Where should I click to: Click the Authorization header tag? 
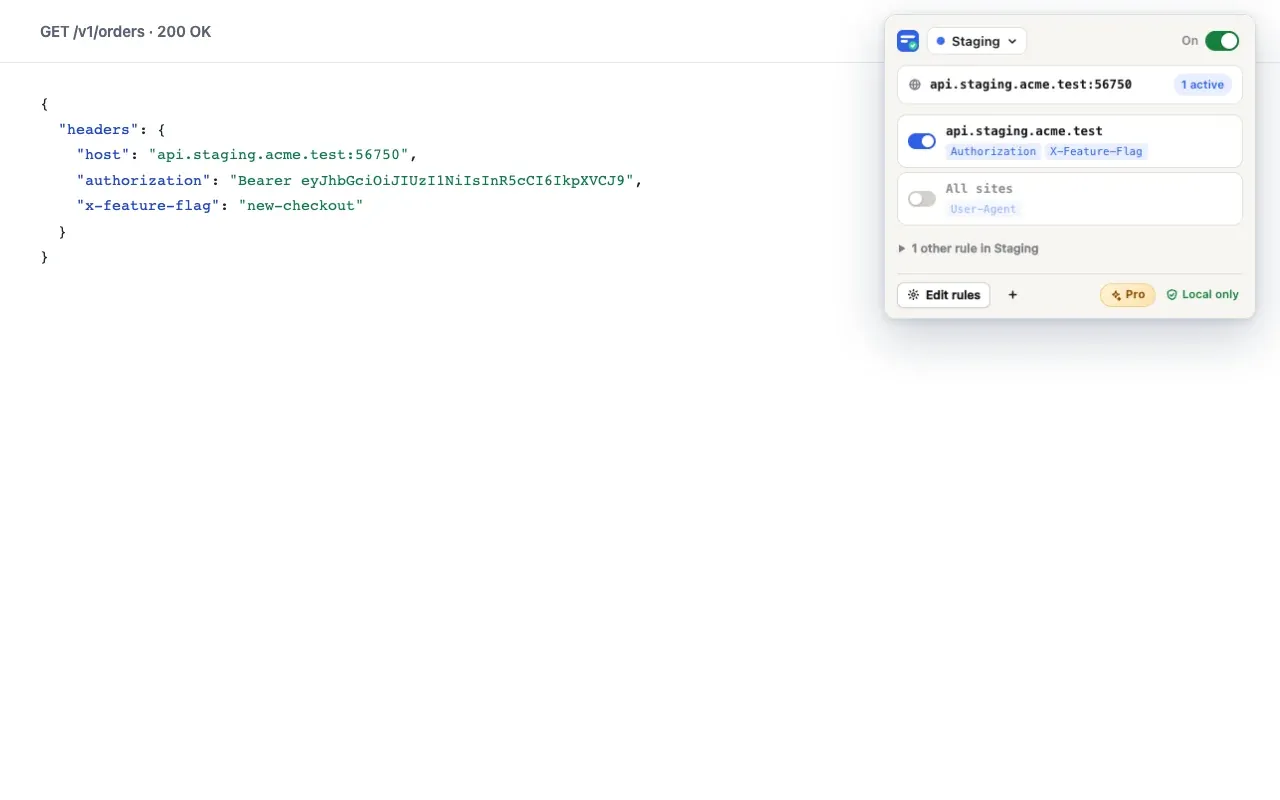point(993,151)
